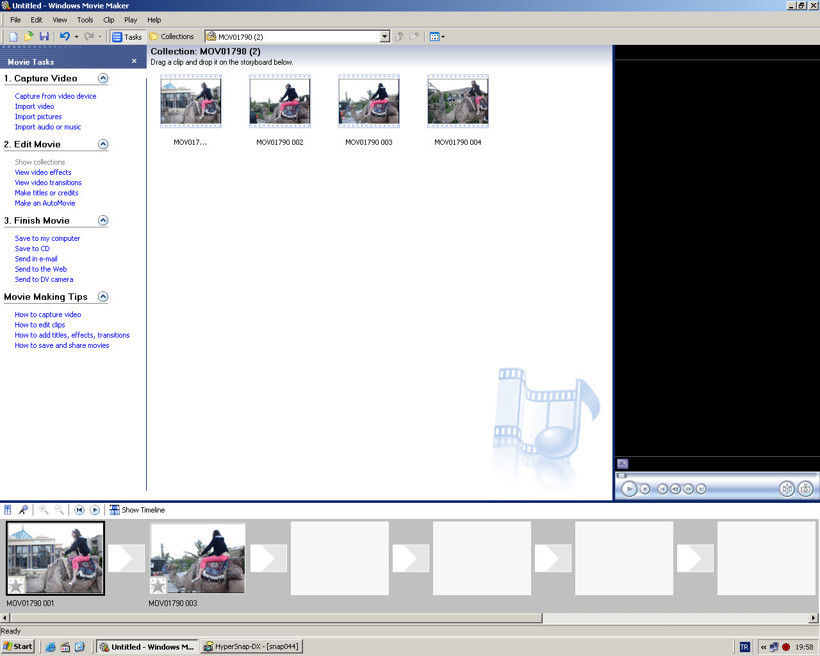Click Import video link
The width and height of the screenshot is (820, 656).
tap(34, 106)
